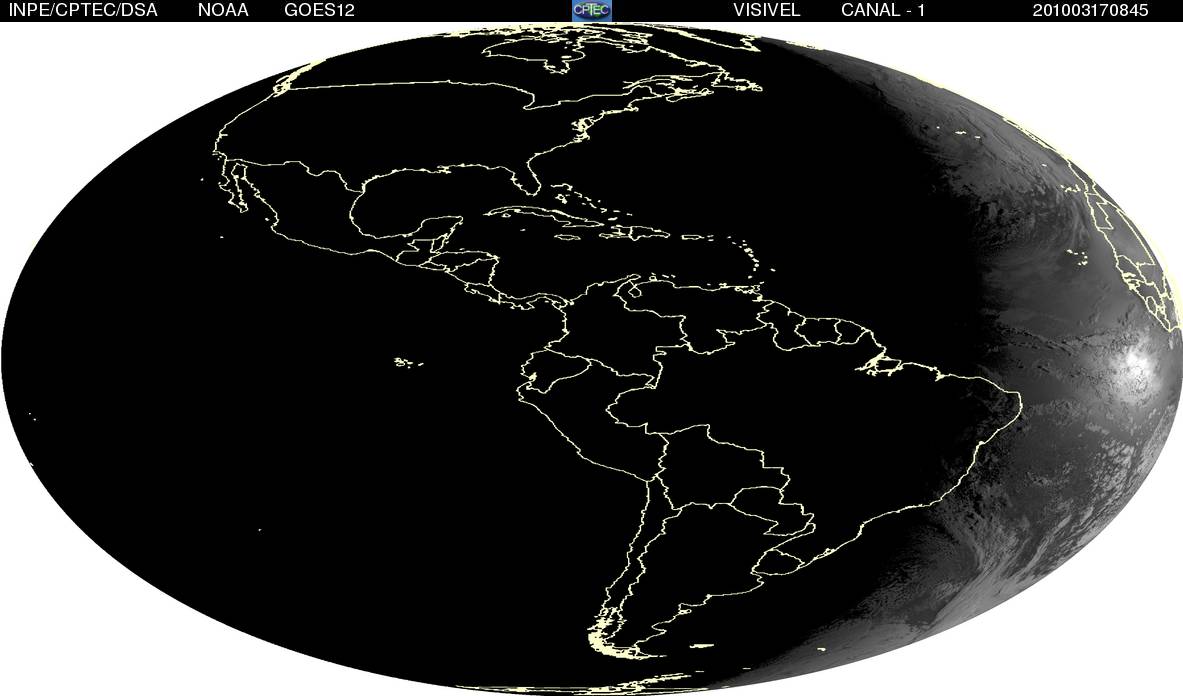This screenshot has height=696, width=1183.
Task: Click the NOAA label in header
Action: (x=223, y=11)
